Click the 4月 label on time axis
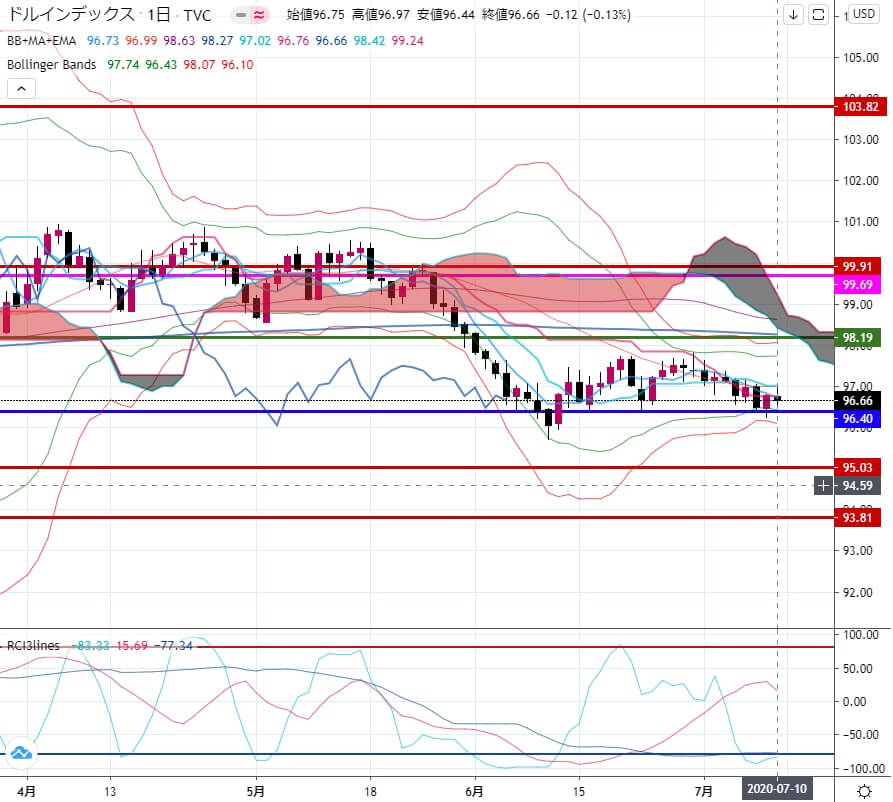 coord(26,791)
